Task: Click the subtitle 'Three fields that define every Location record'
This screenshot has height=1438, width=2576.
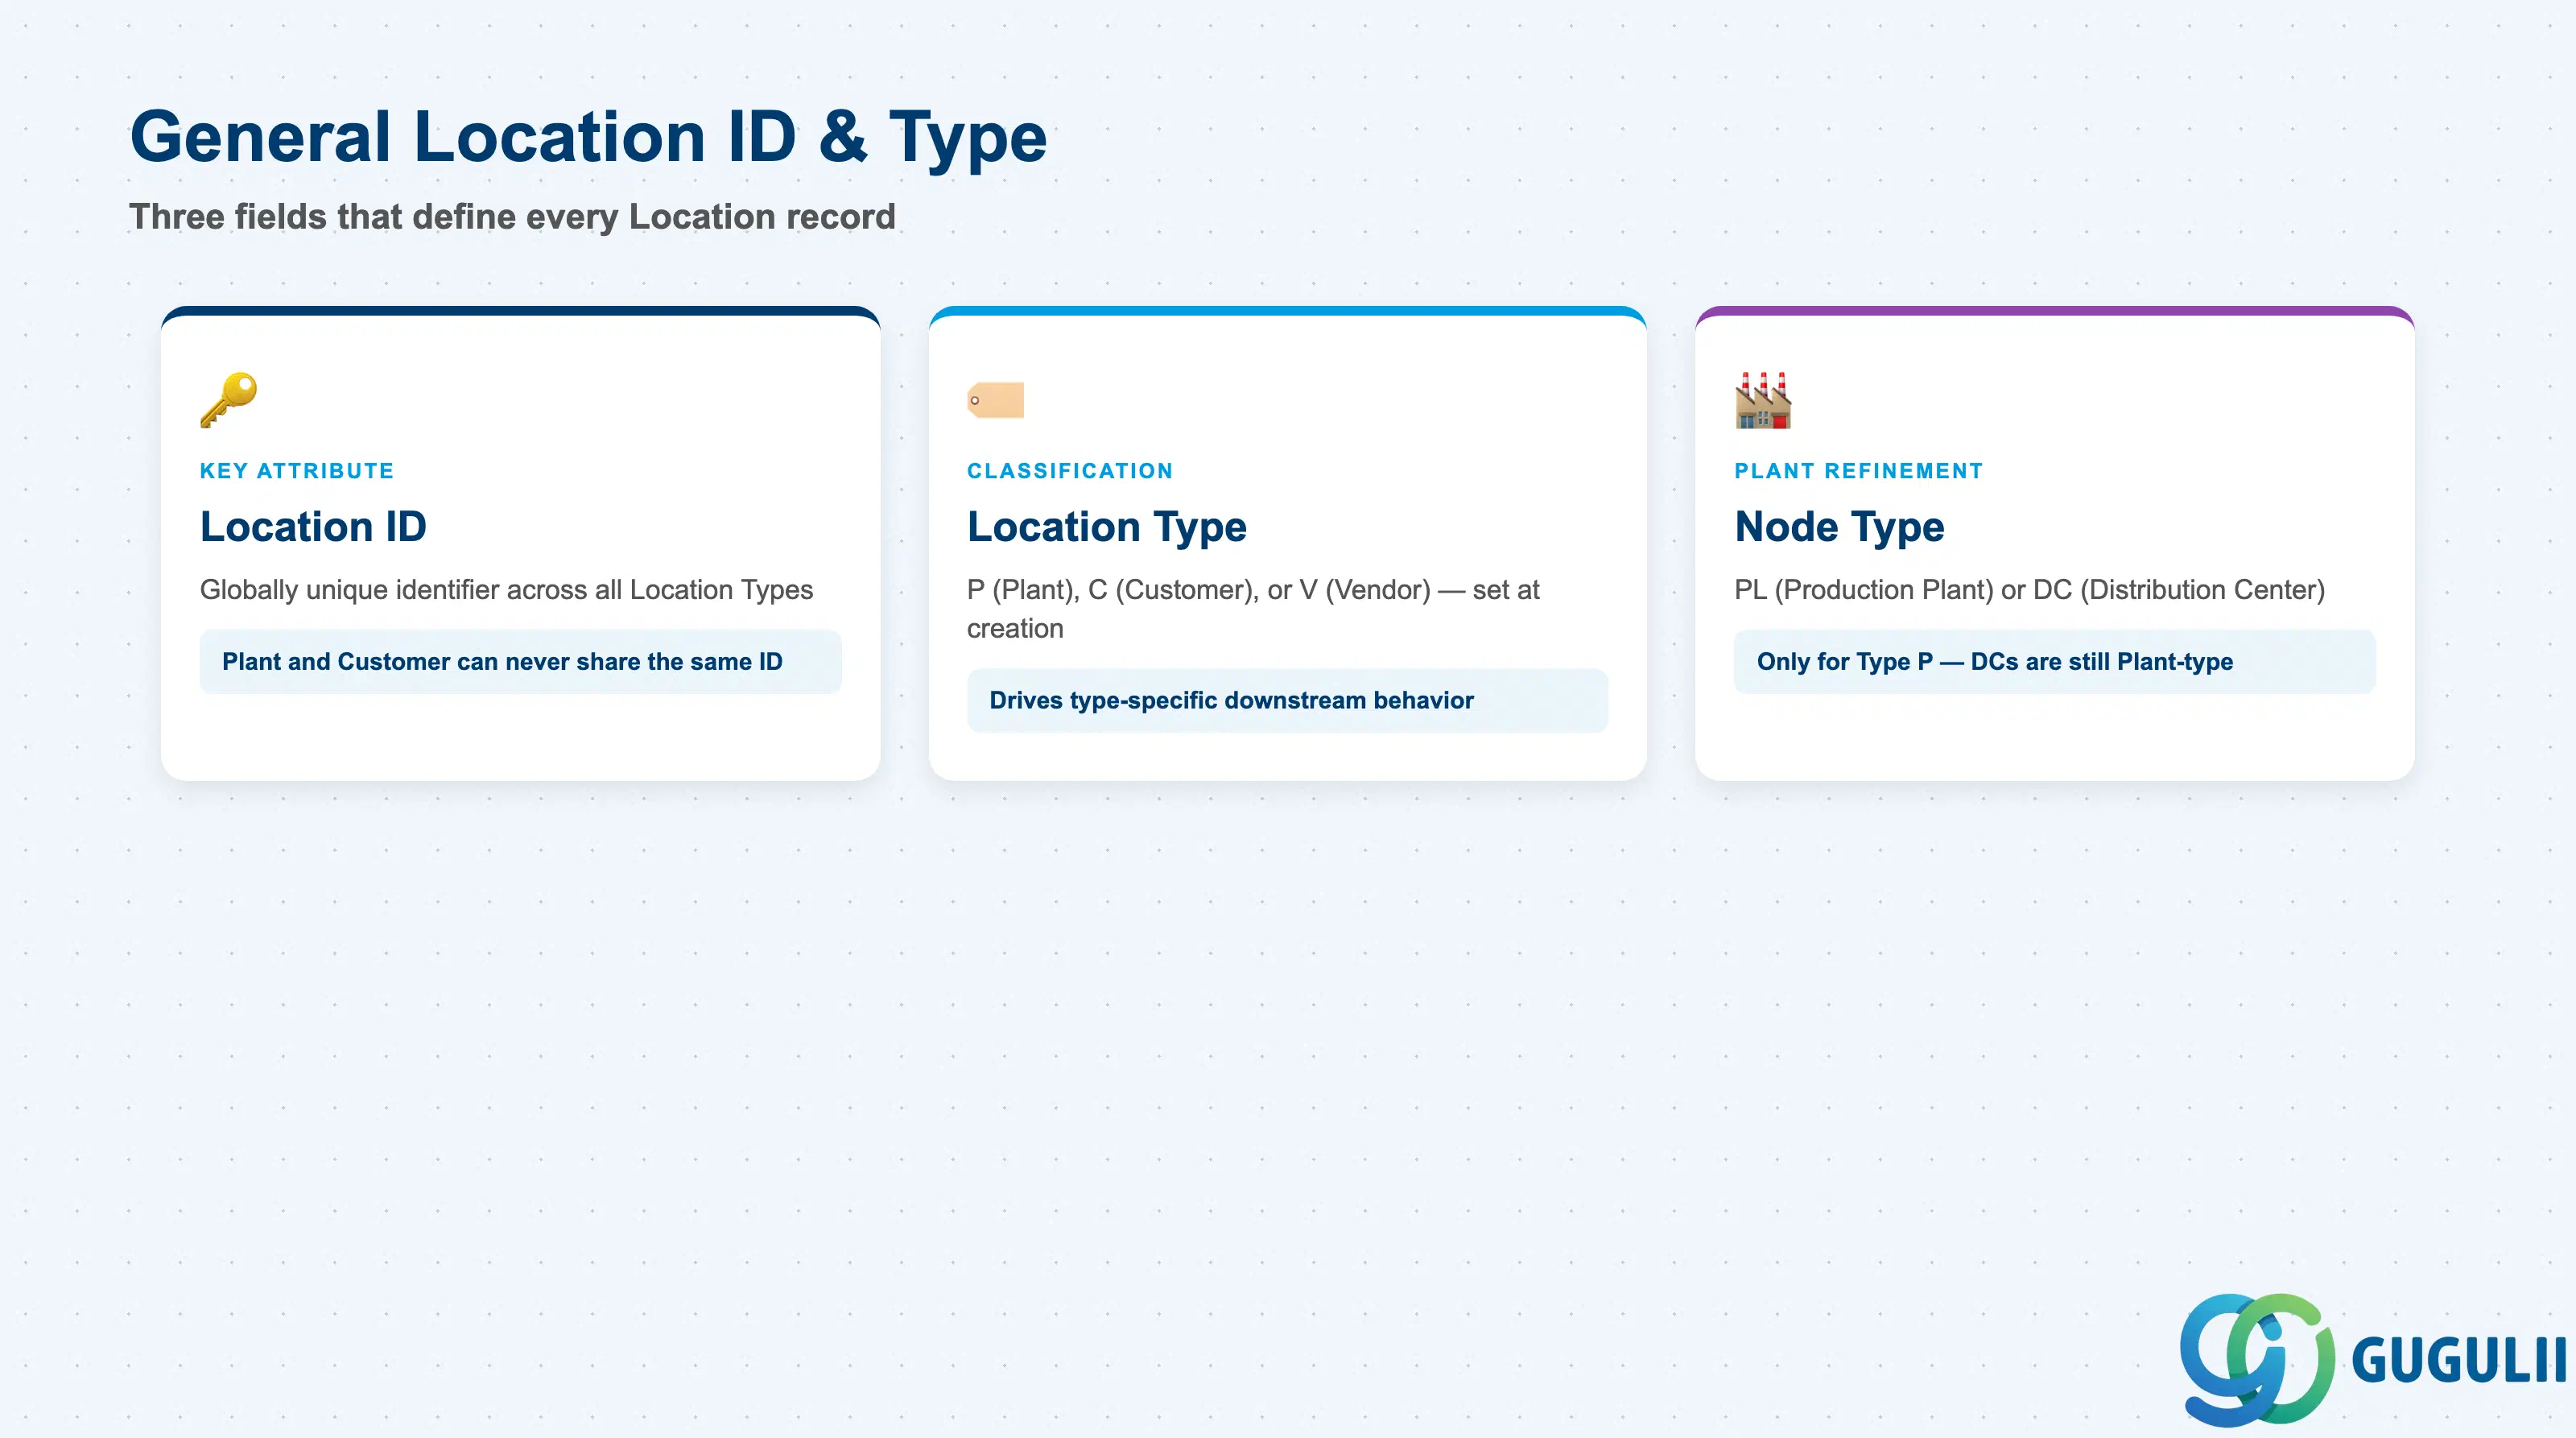Action: (x=512, y=217)
